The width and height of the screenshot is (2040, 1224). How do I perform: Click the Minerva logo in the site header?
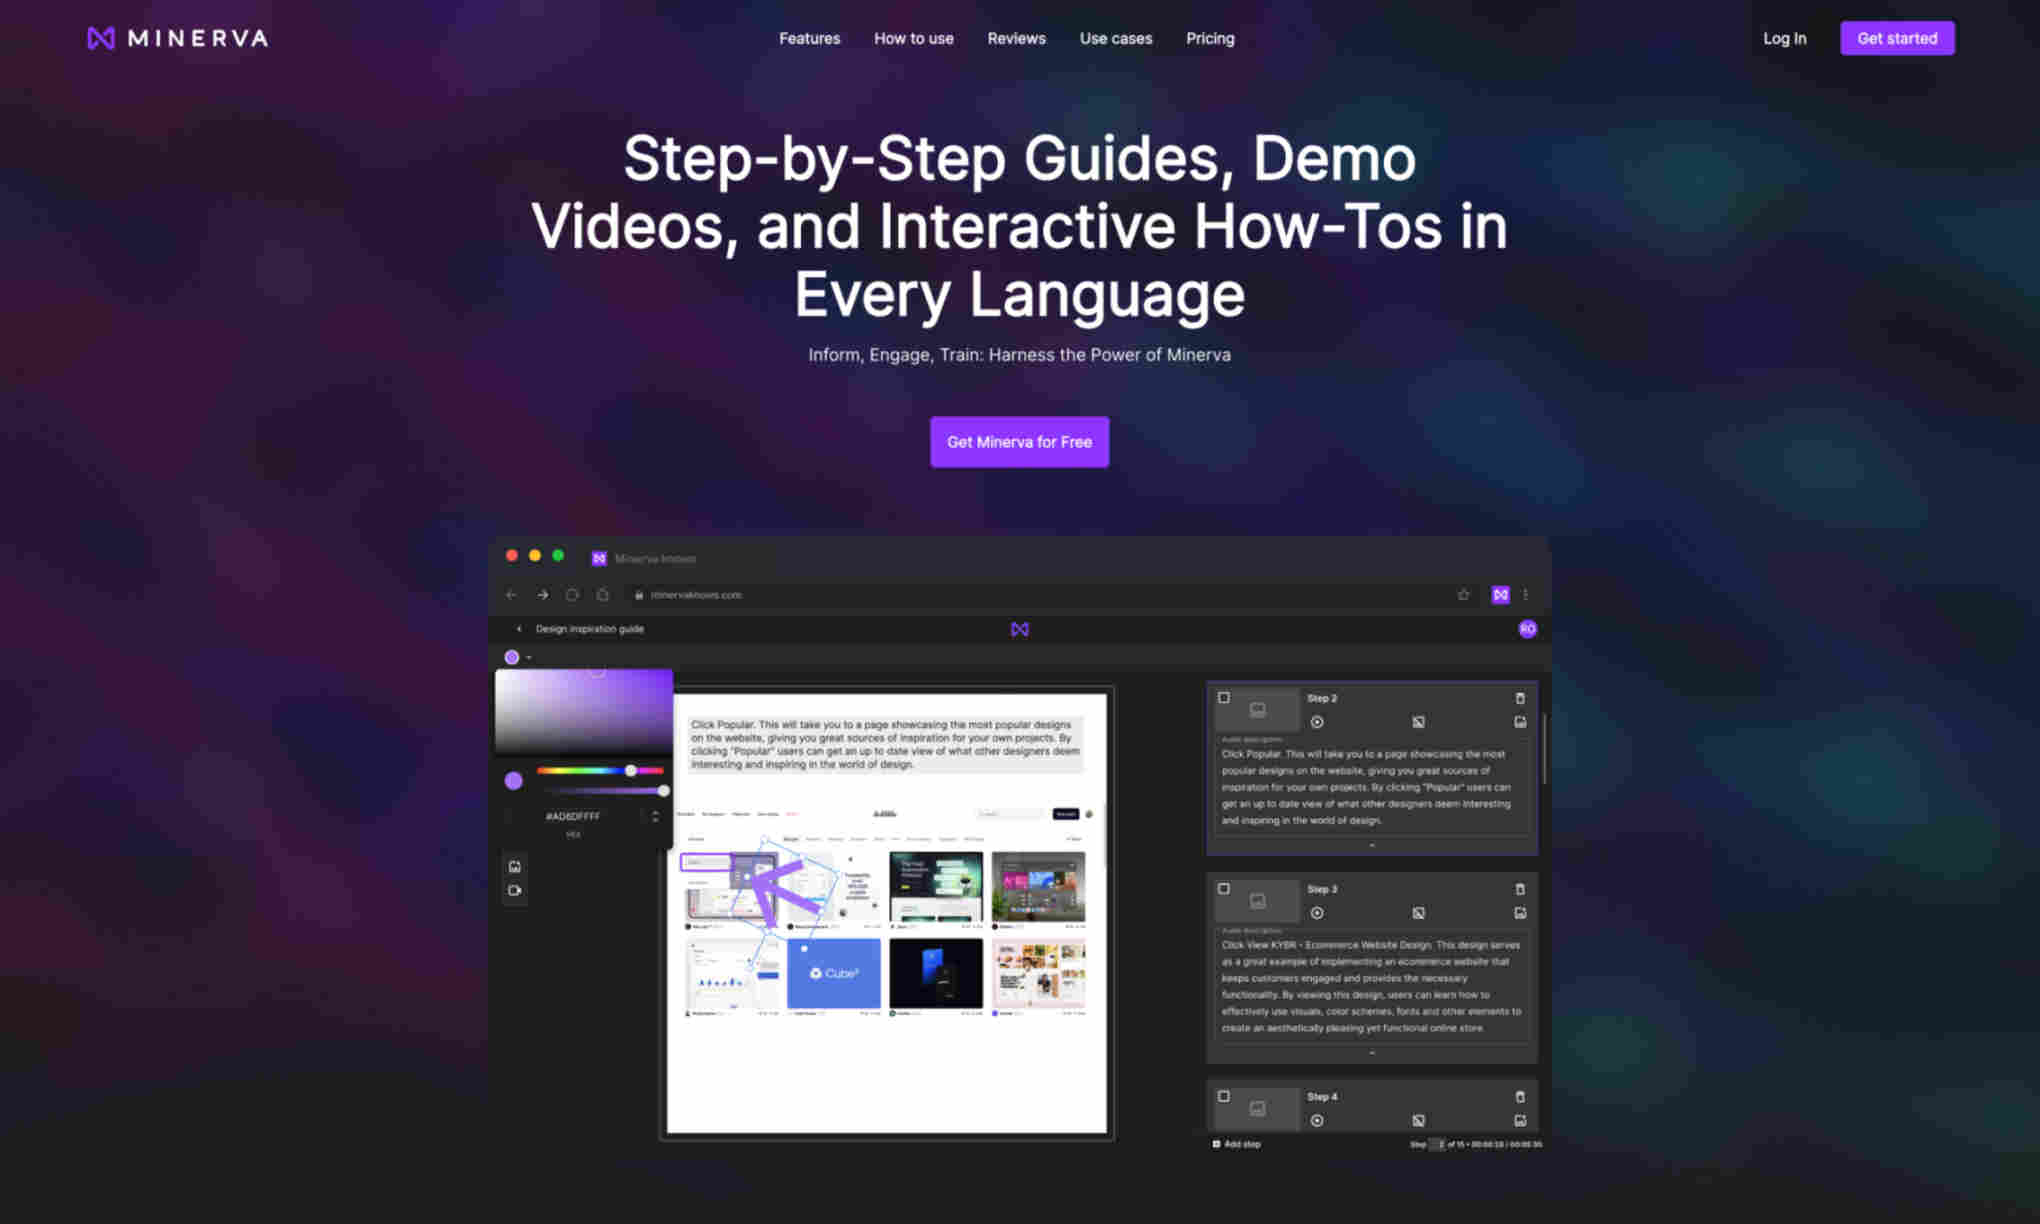[x=178, y=38]
